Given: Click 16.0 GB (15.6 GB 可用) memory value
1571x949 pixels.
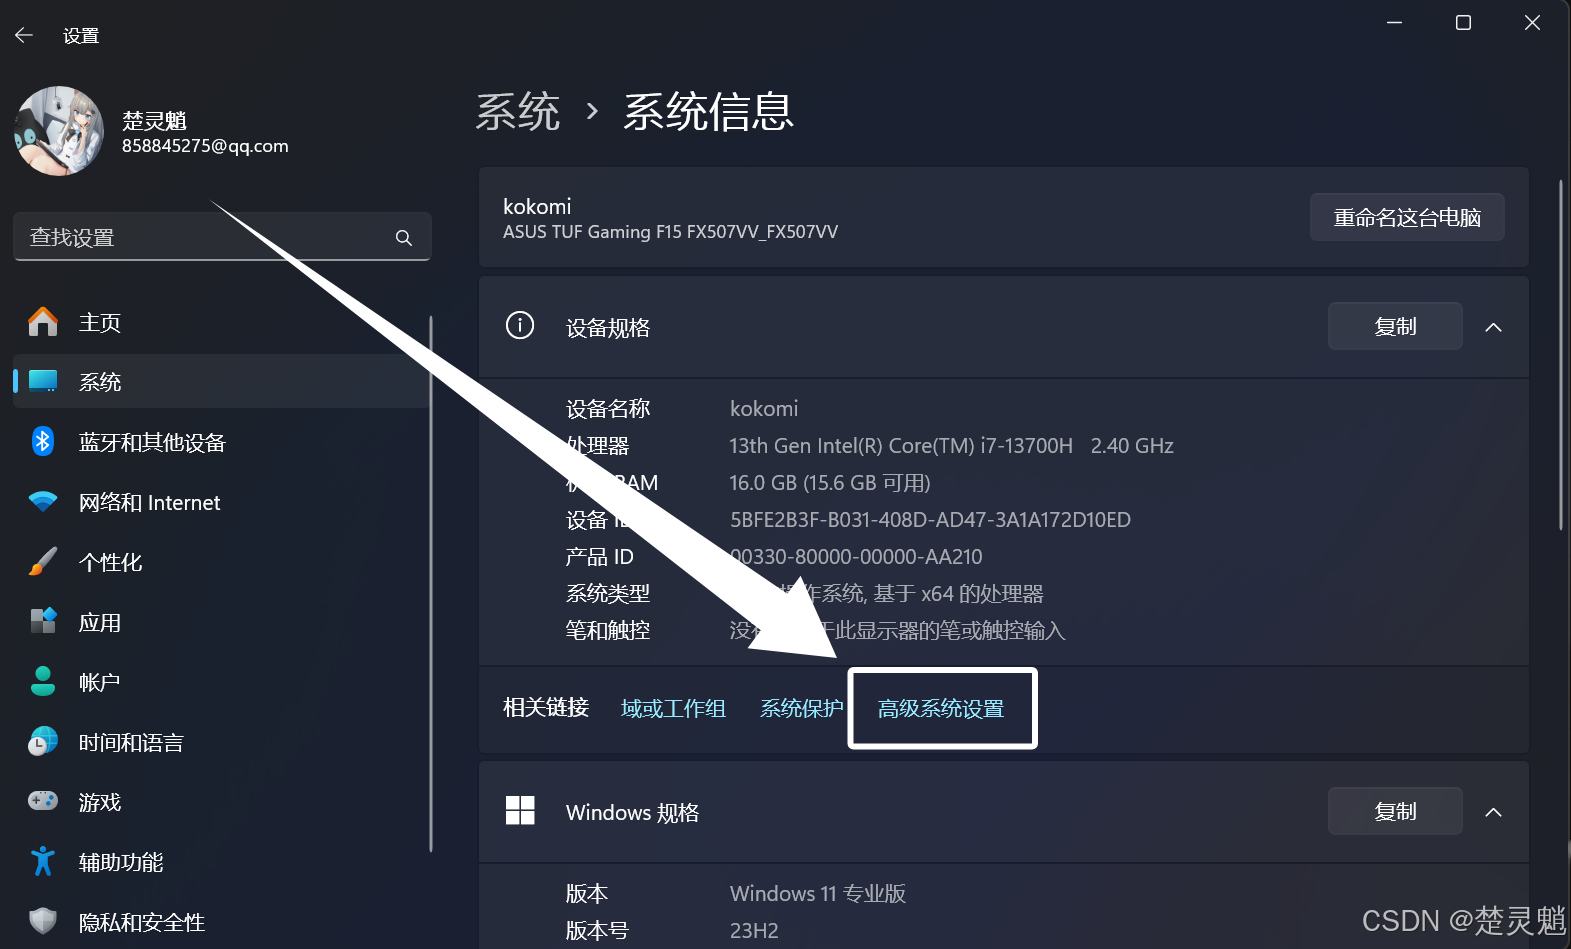Looking at the screenshot, I should point(830,483).
